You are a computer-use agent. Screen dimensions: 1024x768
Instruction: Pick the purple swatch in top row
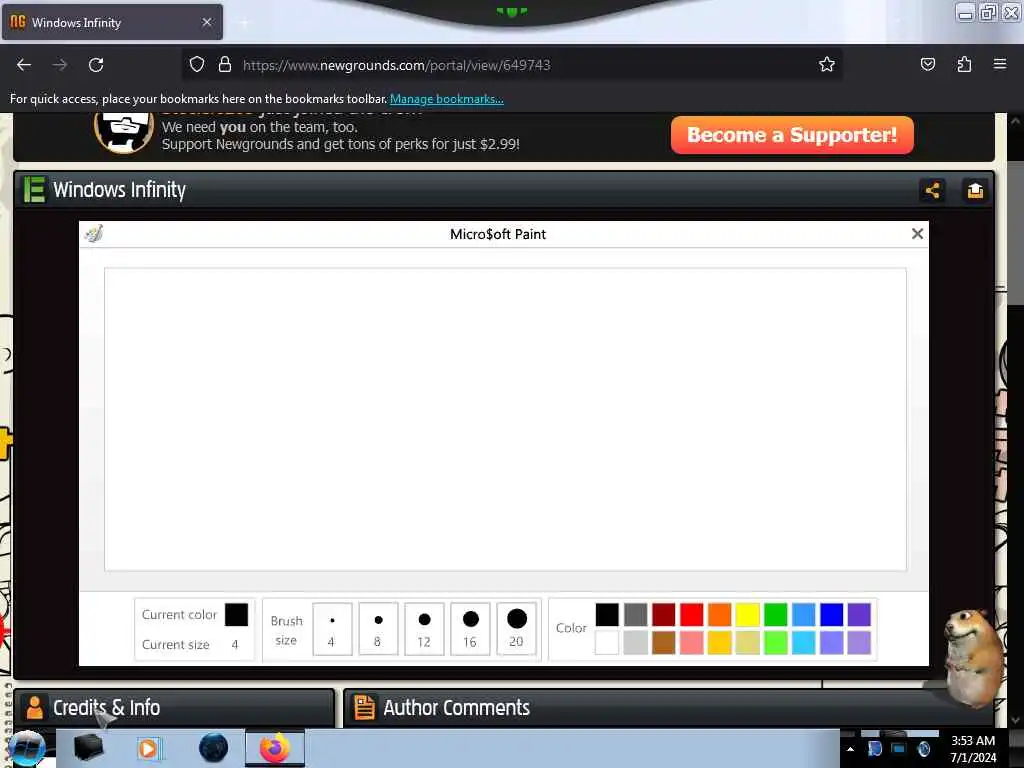(x=859, y=615)
